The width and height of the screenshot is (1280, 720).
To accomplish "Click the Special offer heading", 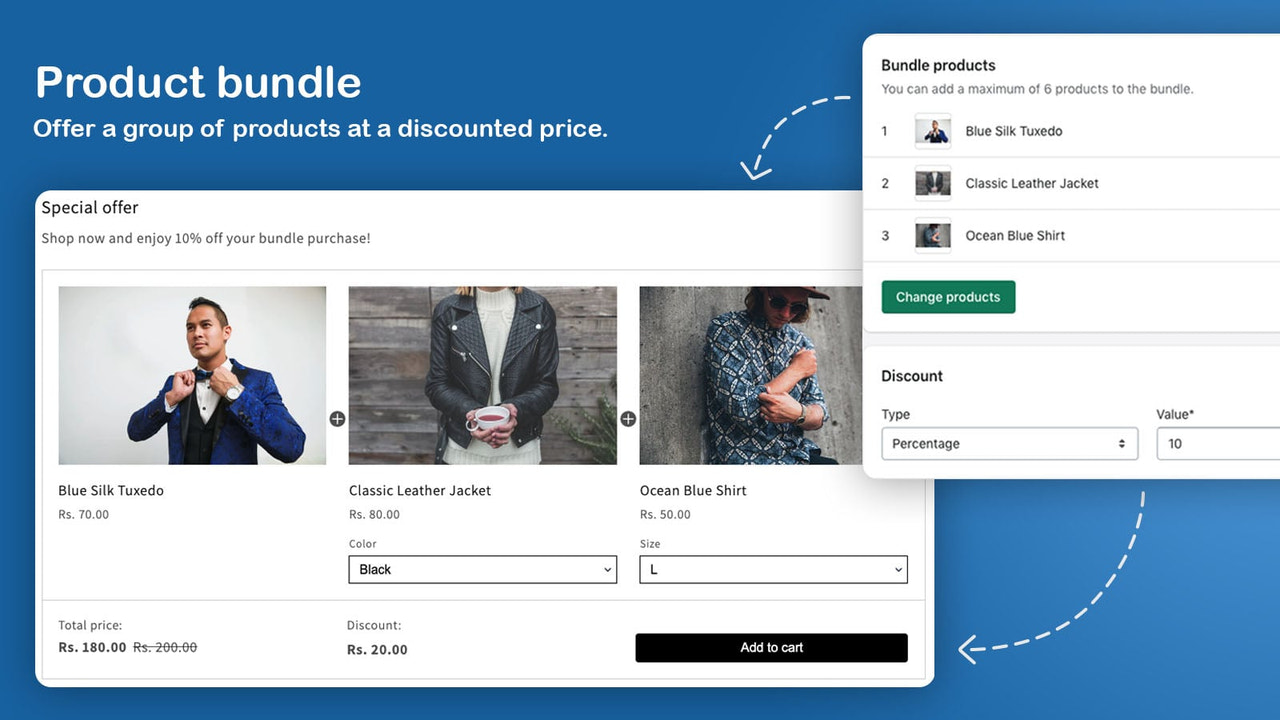I will click(89, 207).
